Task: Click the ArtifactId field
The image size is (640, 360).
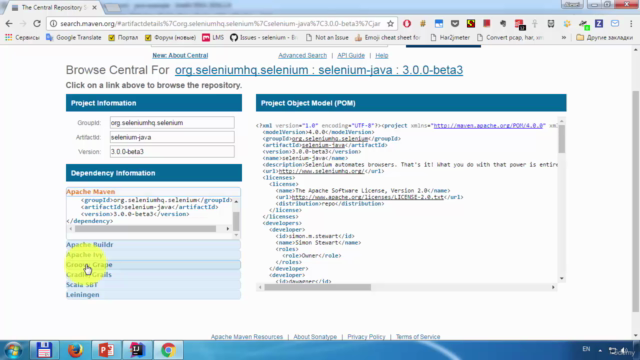Action: click(172, 137)
